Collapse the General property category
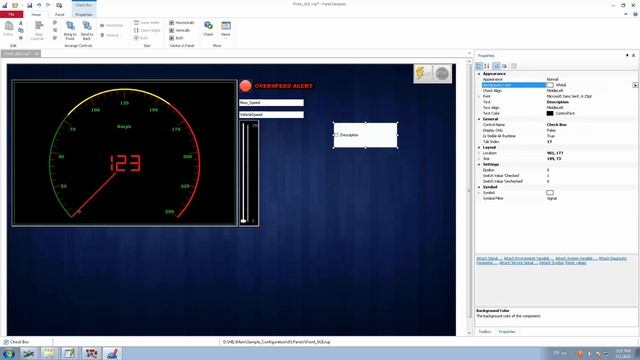640x360 pixels. click(x=479, y=119)
